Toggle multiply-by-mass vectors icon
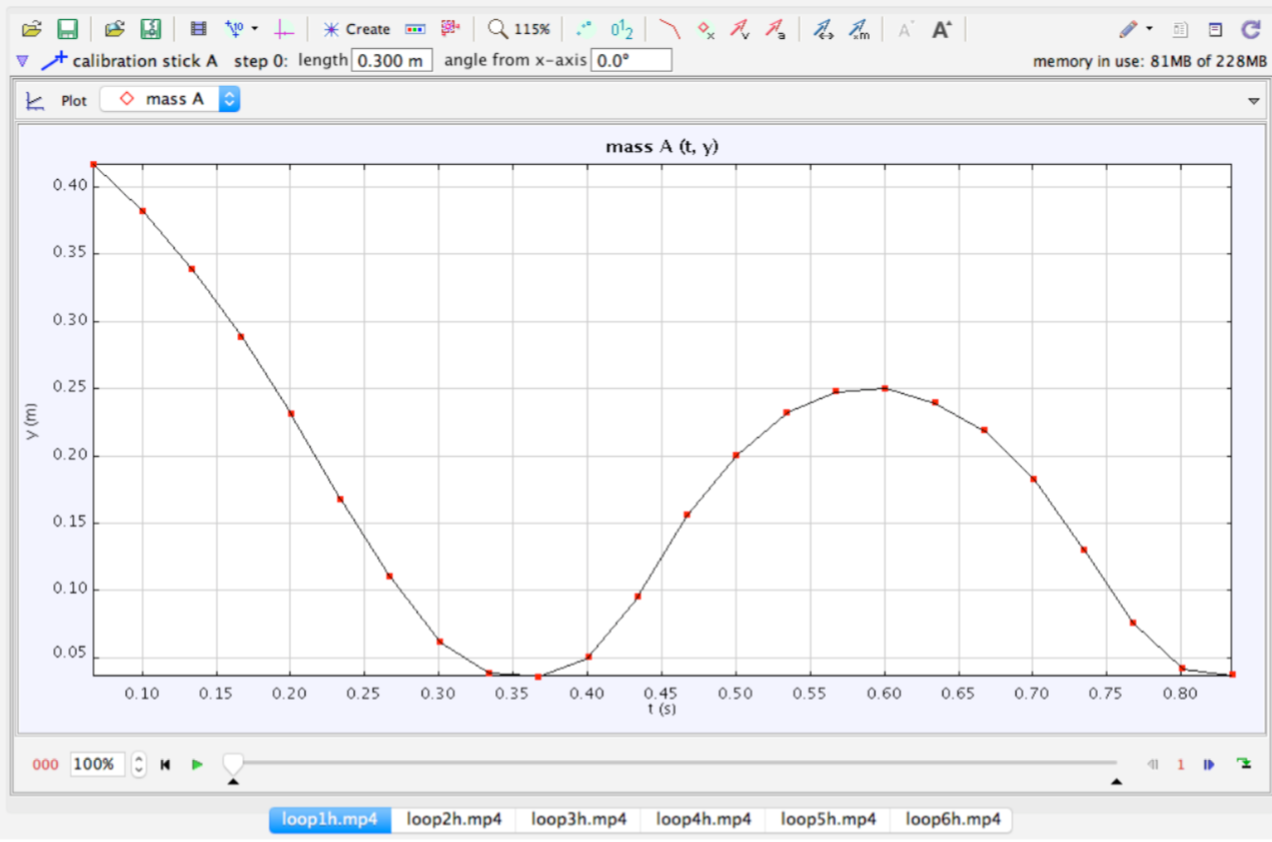This screenshot has height=842, width=1272. pyautogui.click(x=858, y=29)
